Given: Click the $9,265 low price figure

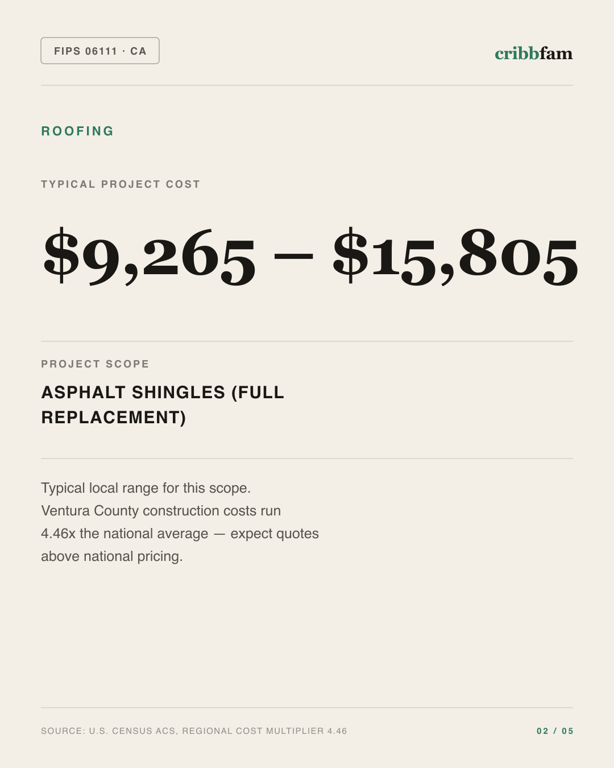Looking at the screenshot, I should tap(149, 256).
